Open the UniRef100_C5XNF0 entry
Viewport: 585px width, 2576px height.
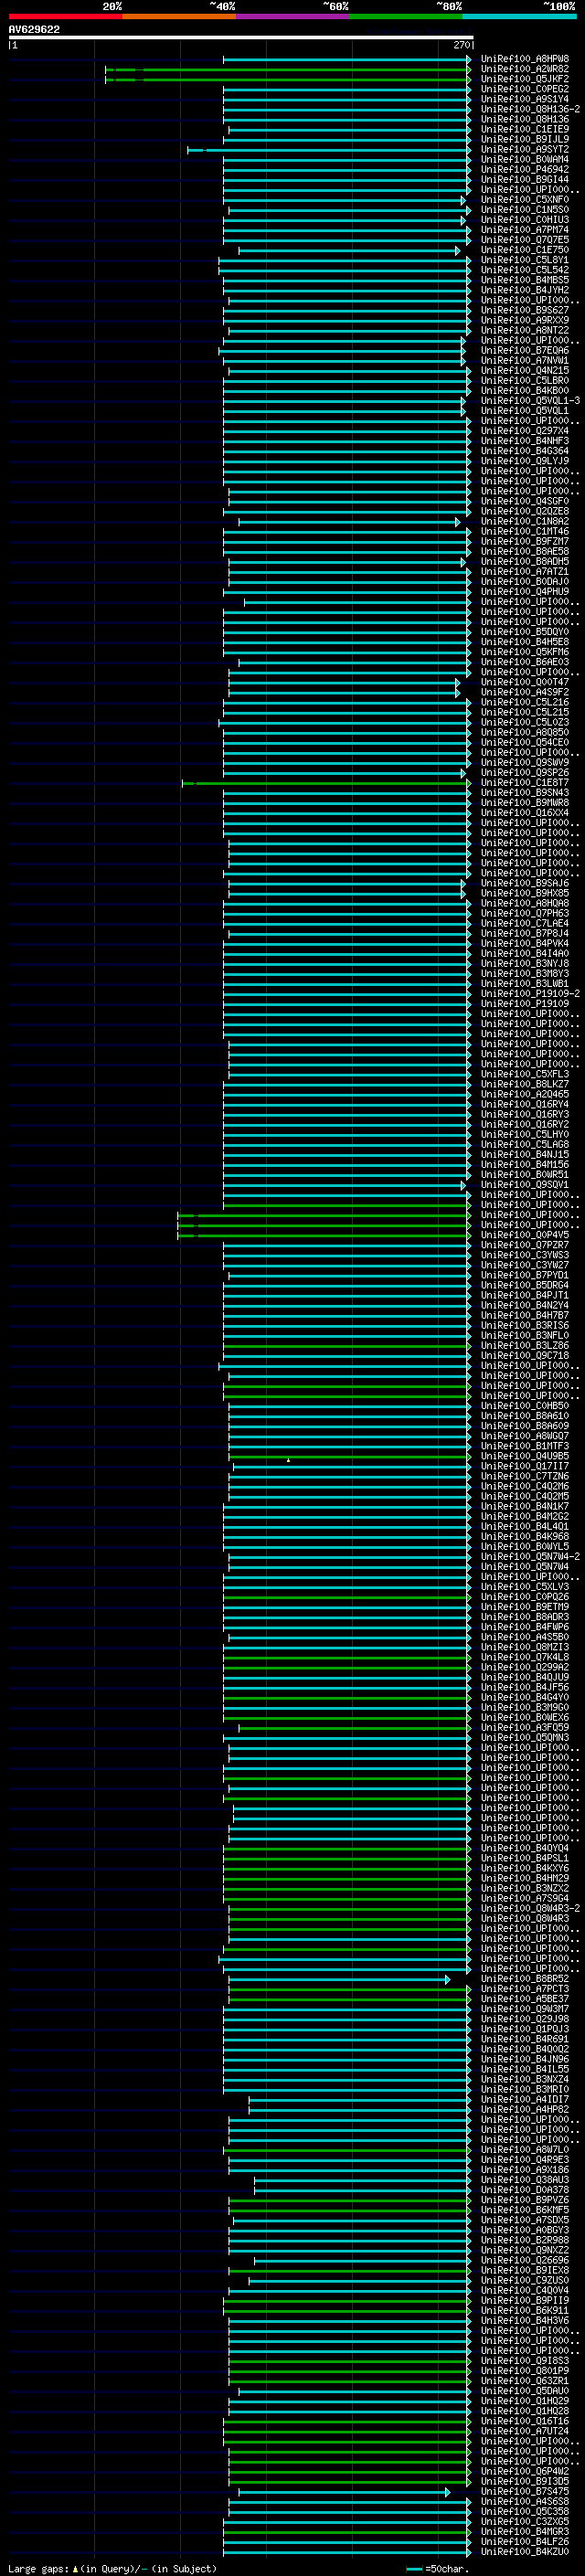pos(524,200)
